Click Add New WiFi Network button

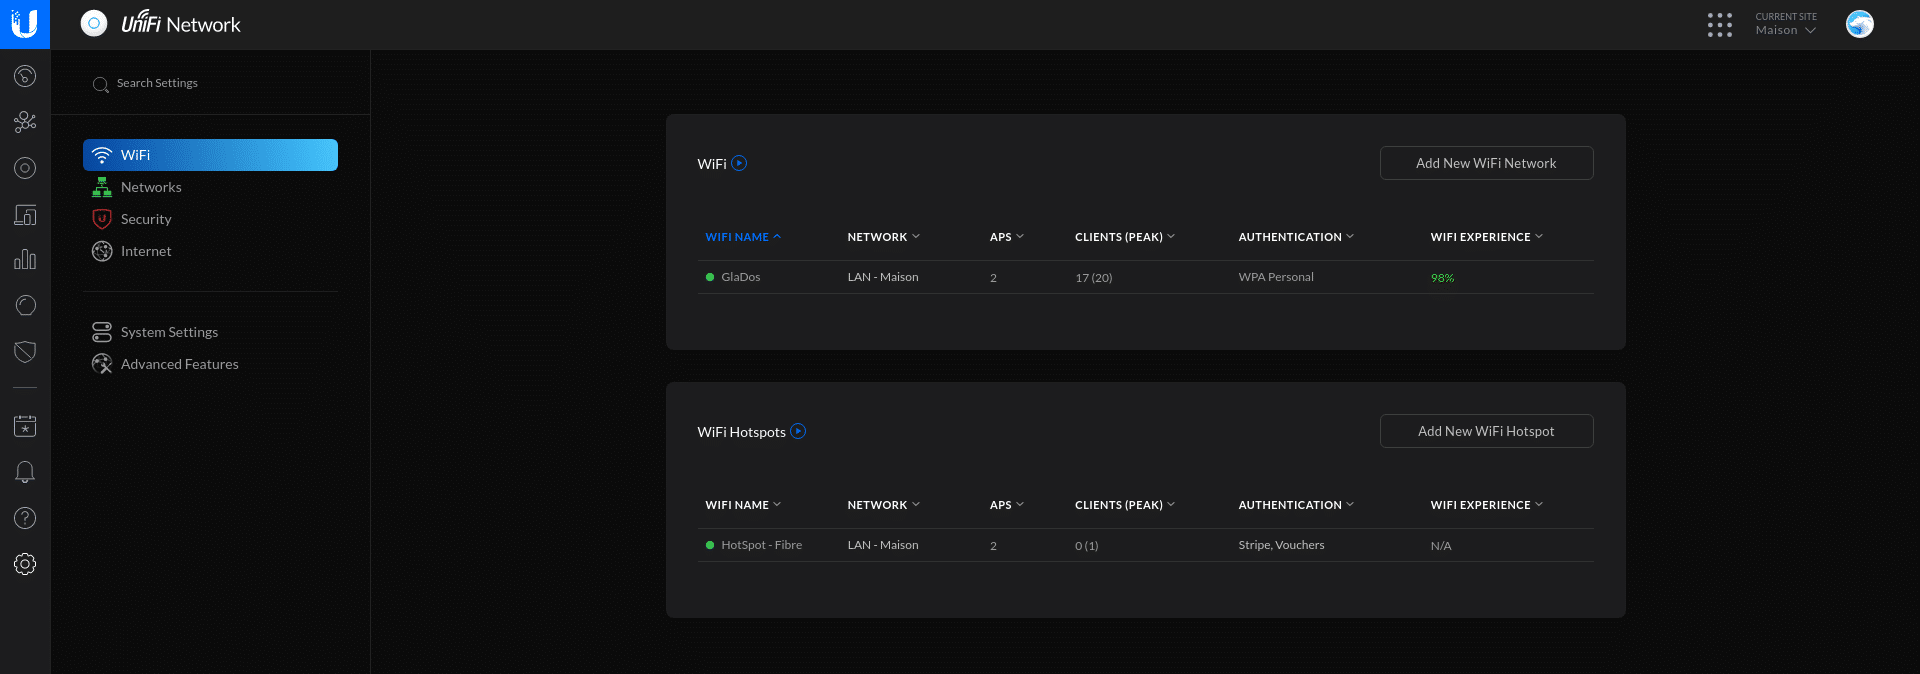[x=1486, y=163]
